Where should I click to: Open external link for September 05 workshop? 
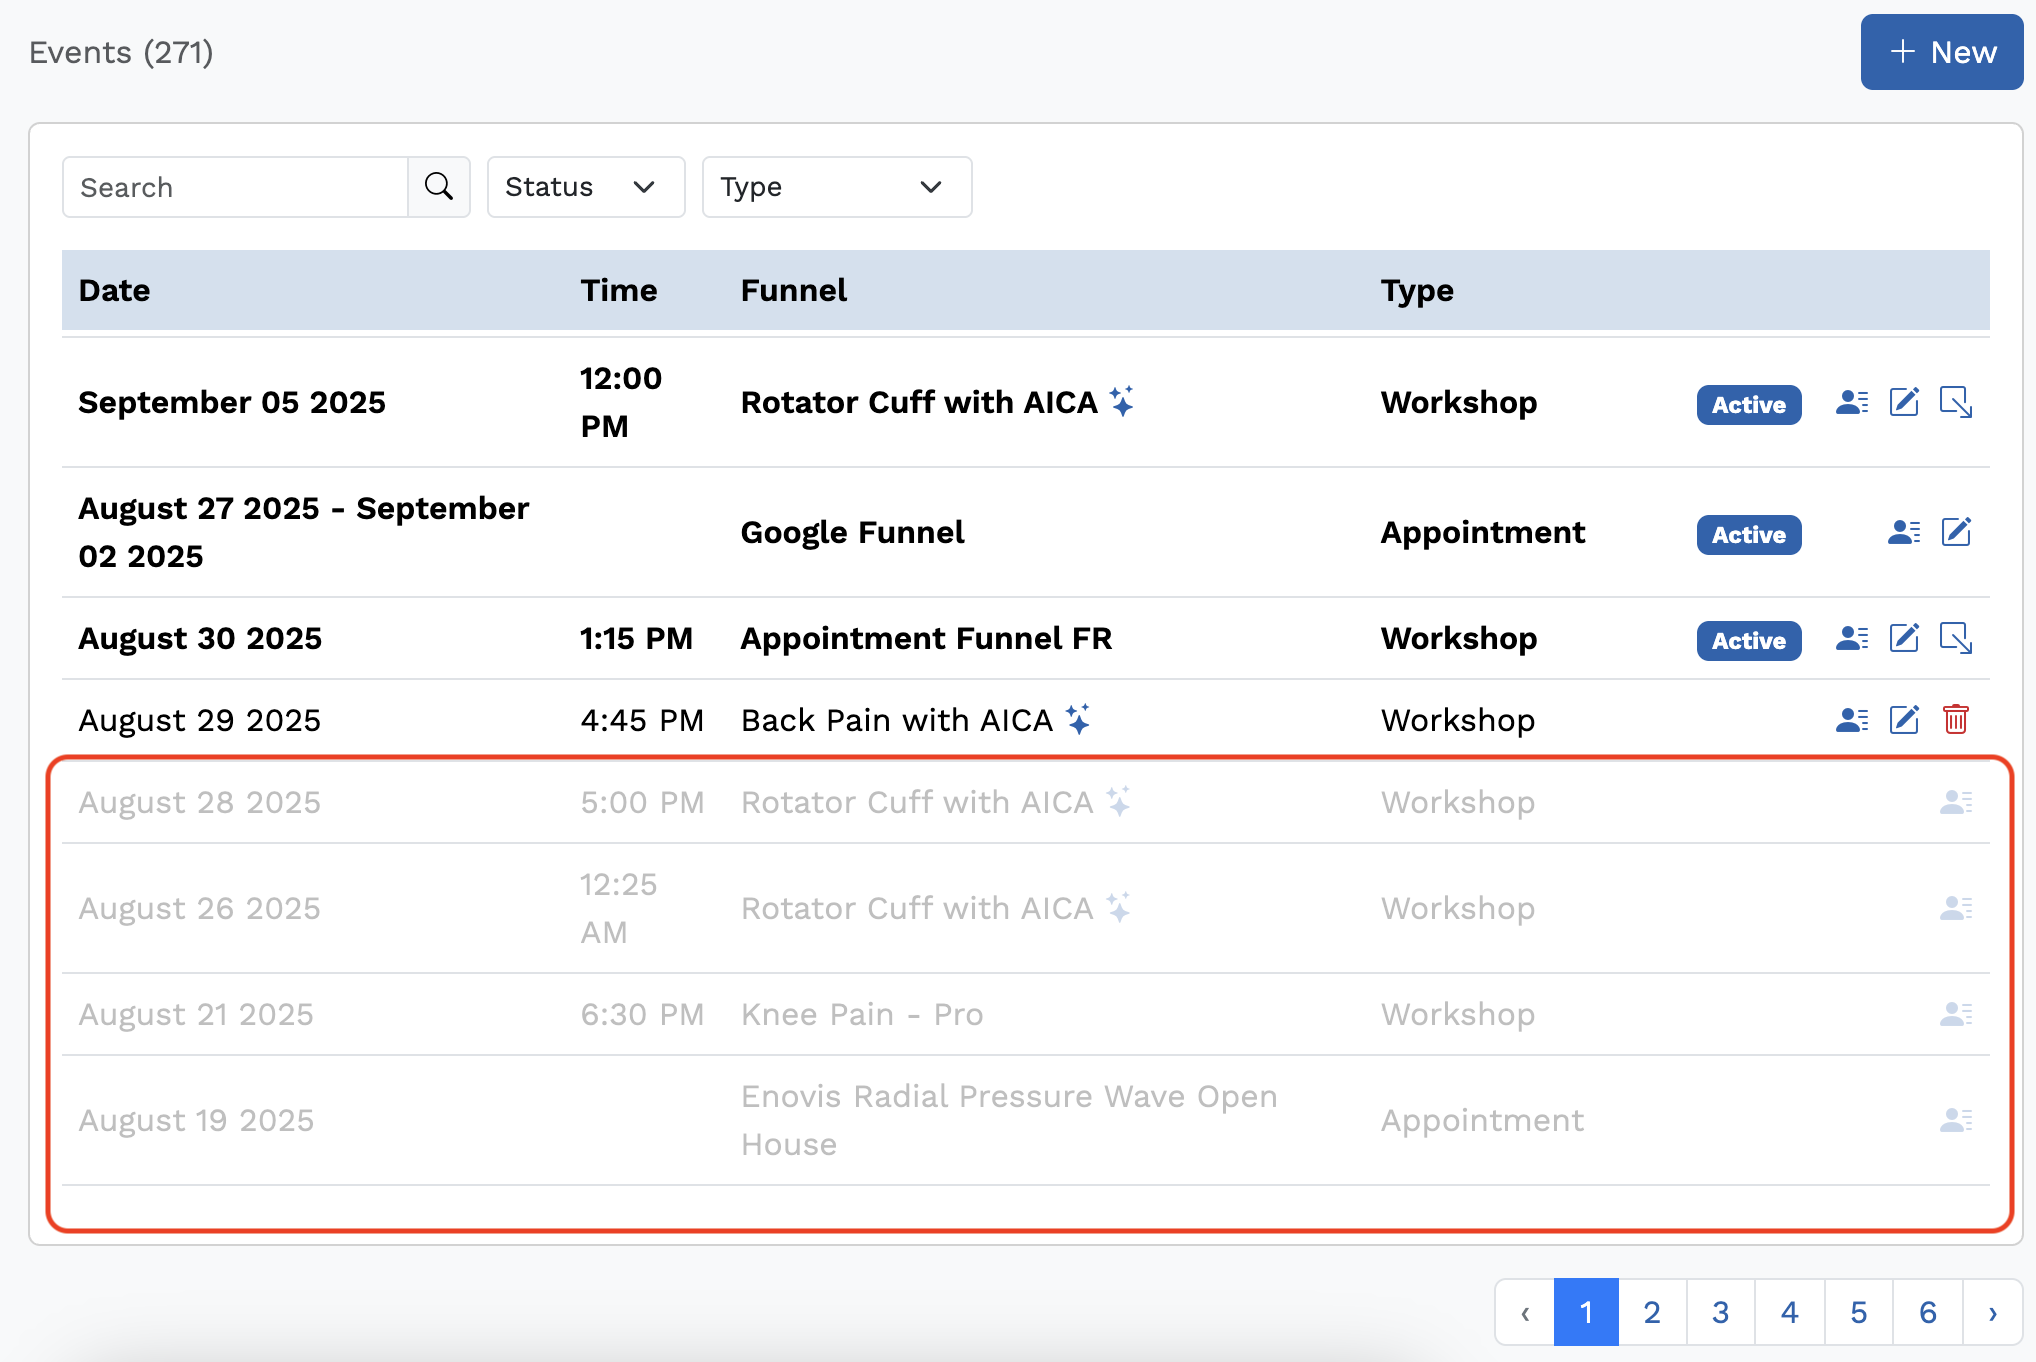[1955, 403]
